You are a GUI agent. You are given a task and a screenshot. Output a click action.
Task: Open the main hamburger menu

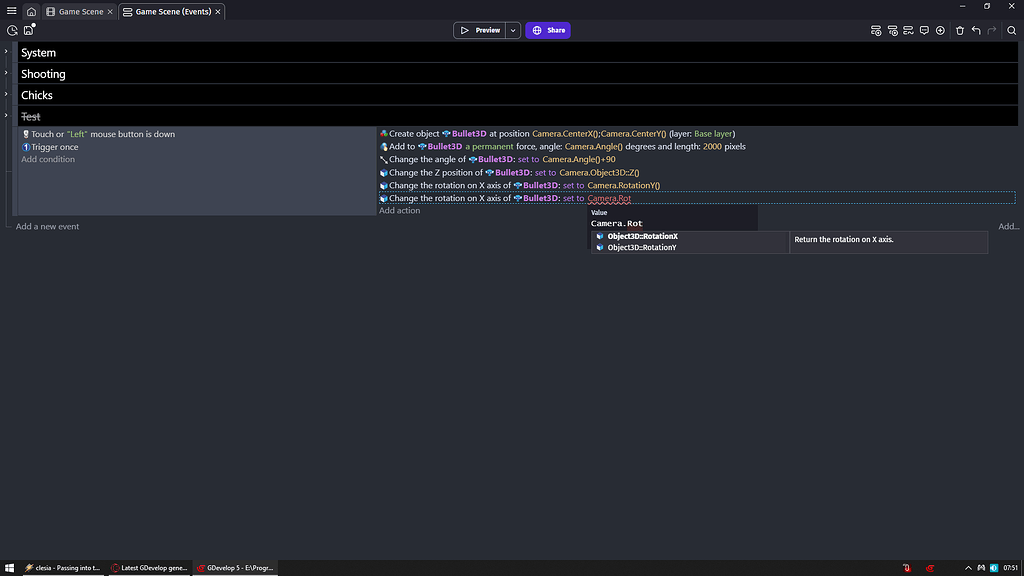coord(11,11)
